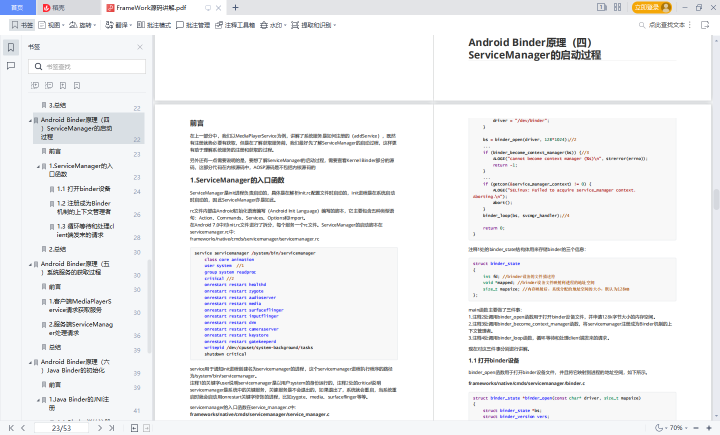720x435 pixels.
Task: Open the 注释工具箱 annotation toolbox
Action: [235, 25]
